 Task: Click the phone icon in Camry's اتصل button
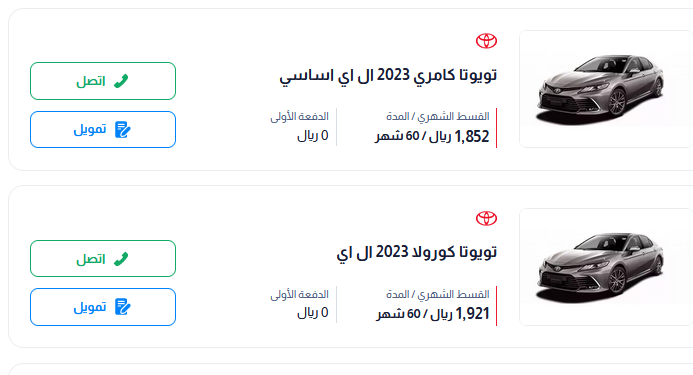click(121, 81)
